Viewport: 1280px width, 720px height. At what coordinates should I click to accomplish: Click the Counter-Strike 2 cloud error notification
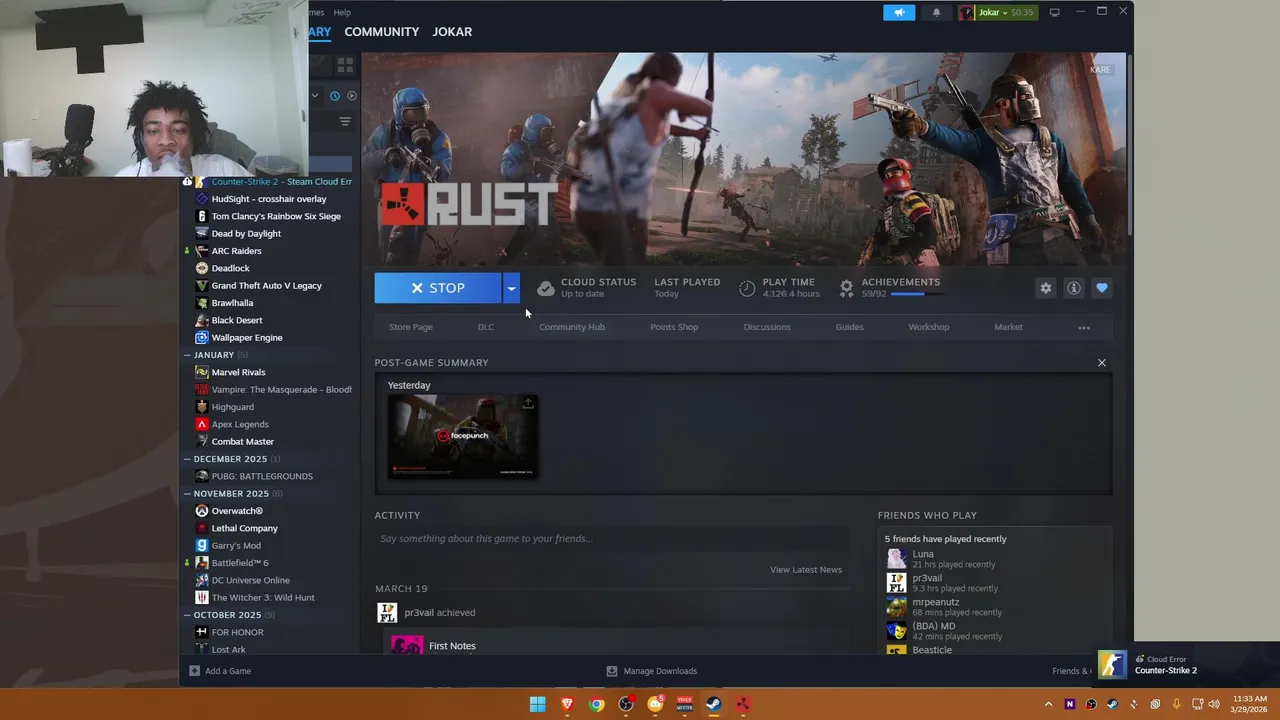1187,665
